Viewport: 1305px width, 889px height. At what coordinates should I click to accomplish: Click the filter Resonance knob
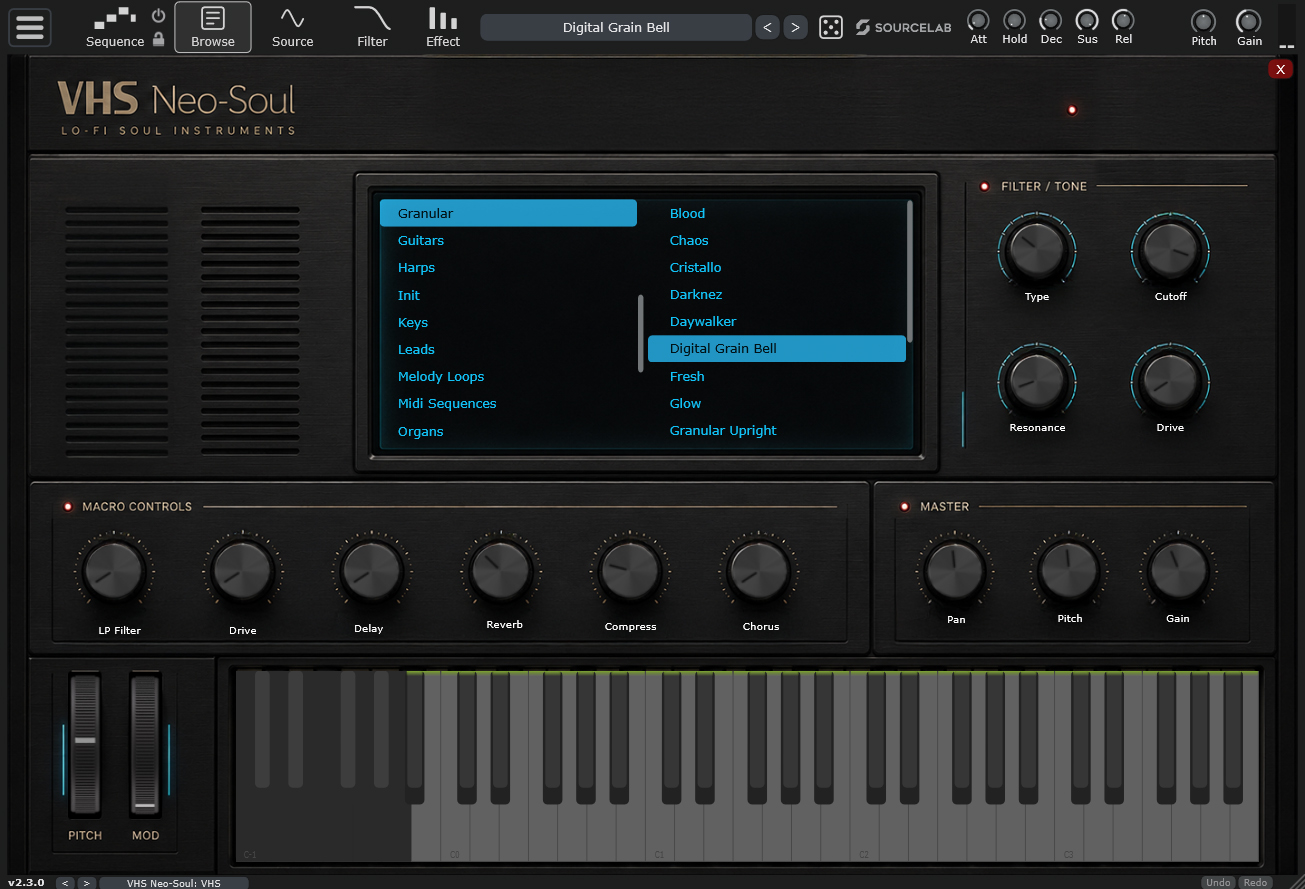[1036, 381]
